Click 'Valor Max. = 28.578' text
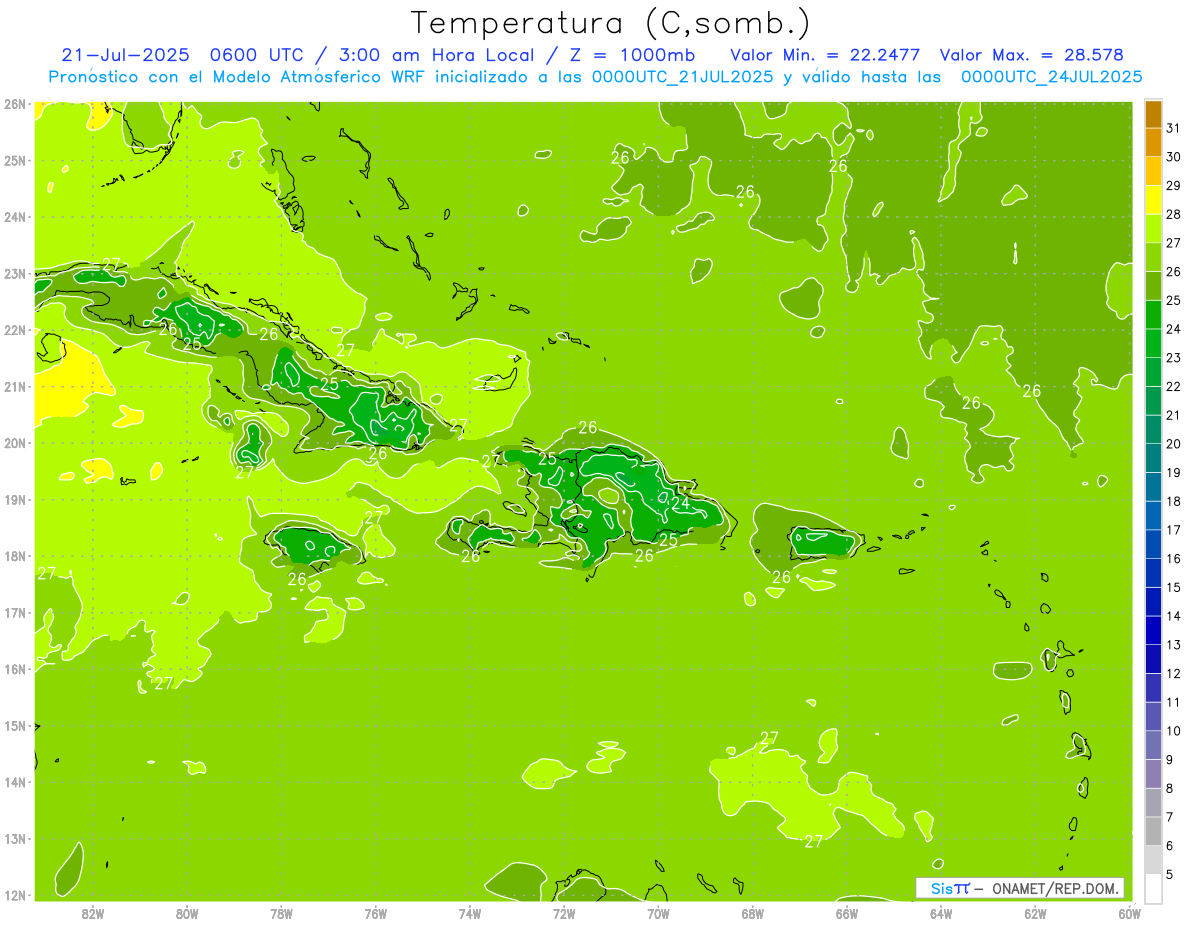 [1032, 55]
